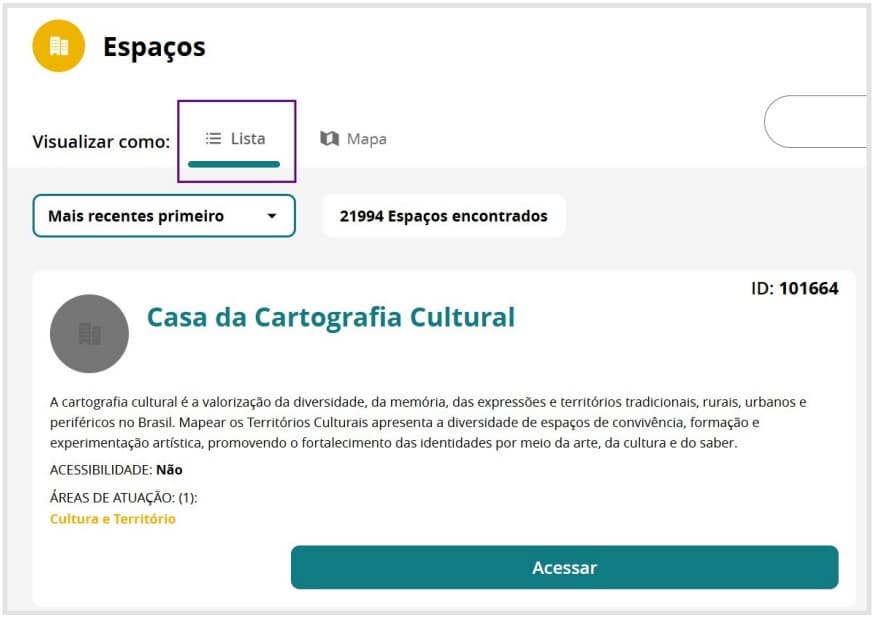The width and height of the screenshot is (872, 617).
Task: Click the Espaços page heading
Action: [x=154, y=47]
